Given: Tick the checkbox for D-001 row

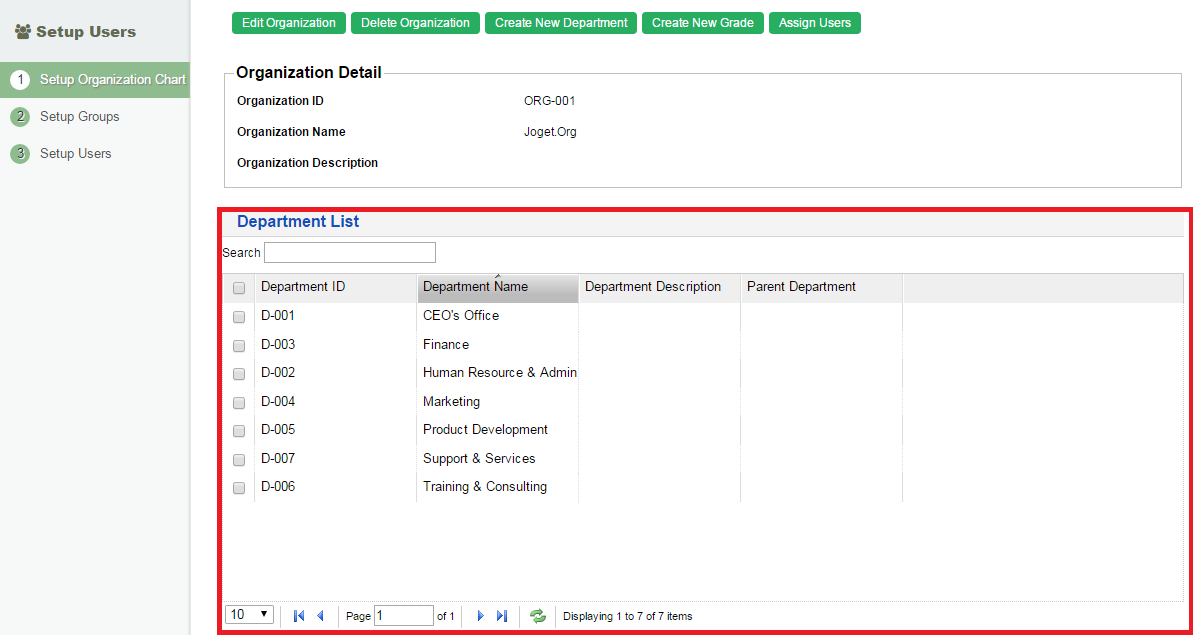Looking at the screenshot, I should (239, 317).
